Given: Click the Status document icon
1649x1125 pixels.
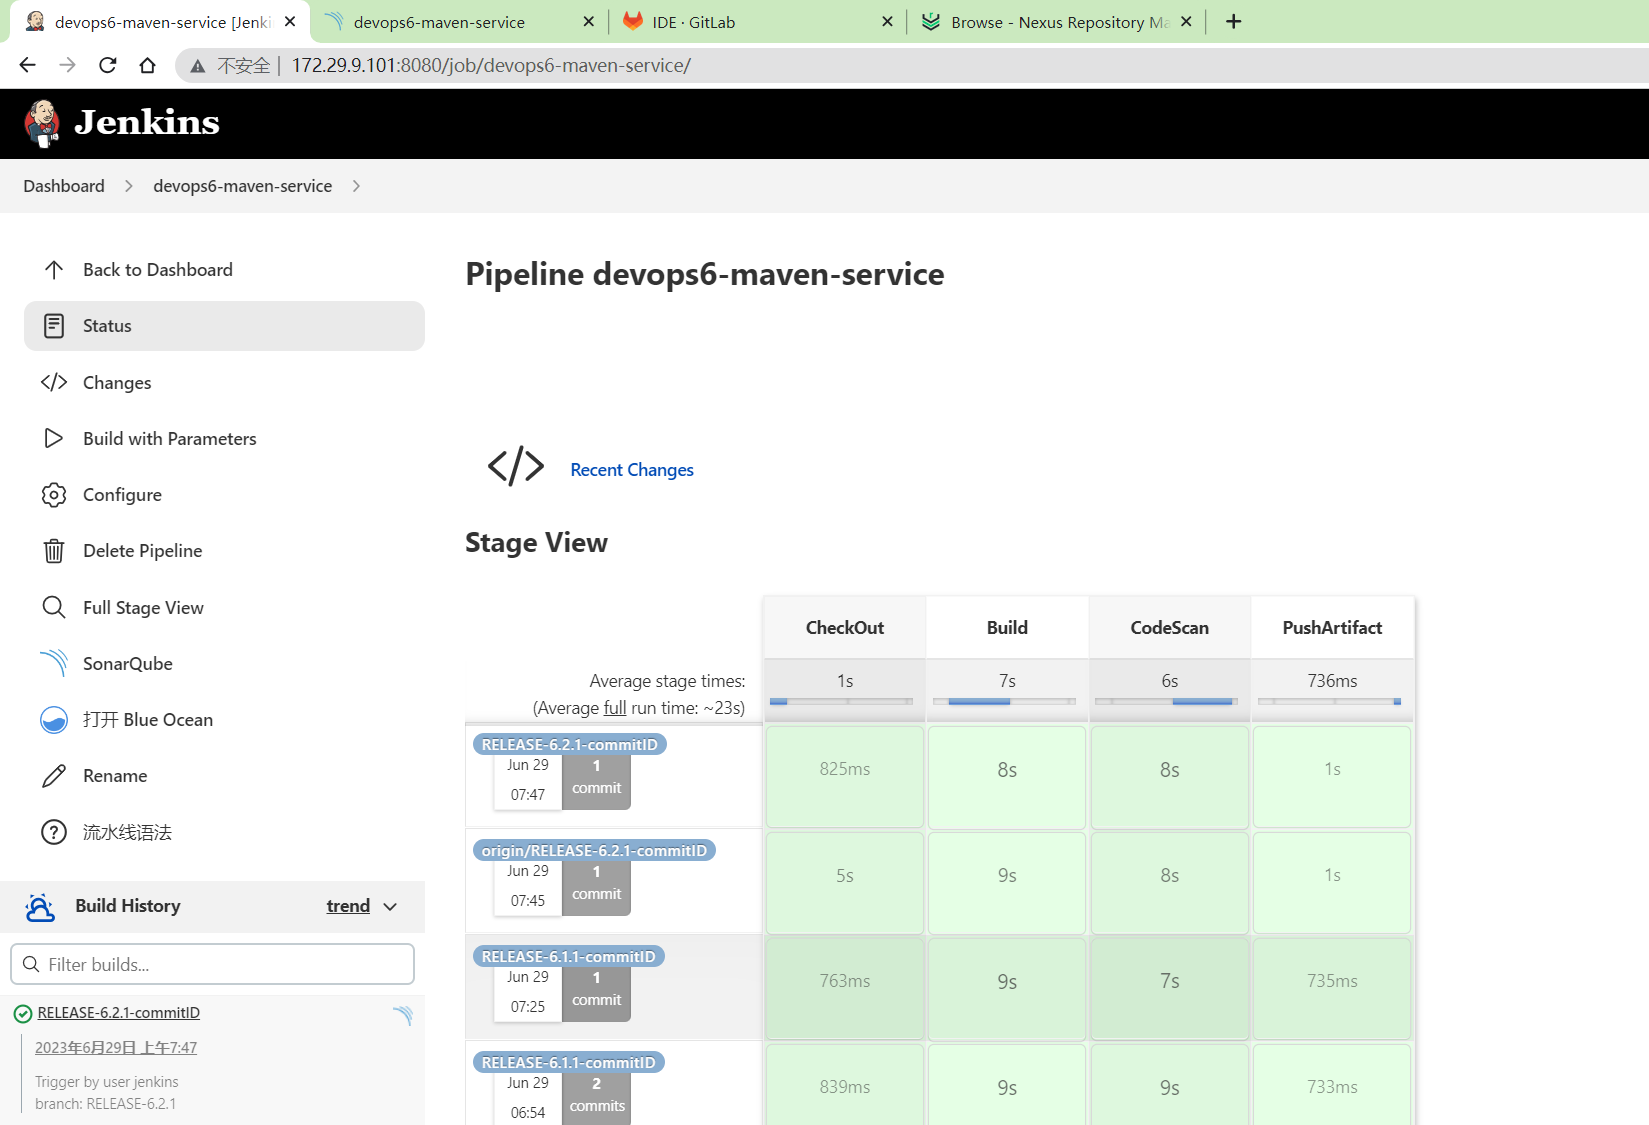Looking at the screenshot, I should (54, 326).
